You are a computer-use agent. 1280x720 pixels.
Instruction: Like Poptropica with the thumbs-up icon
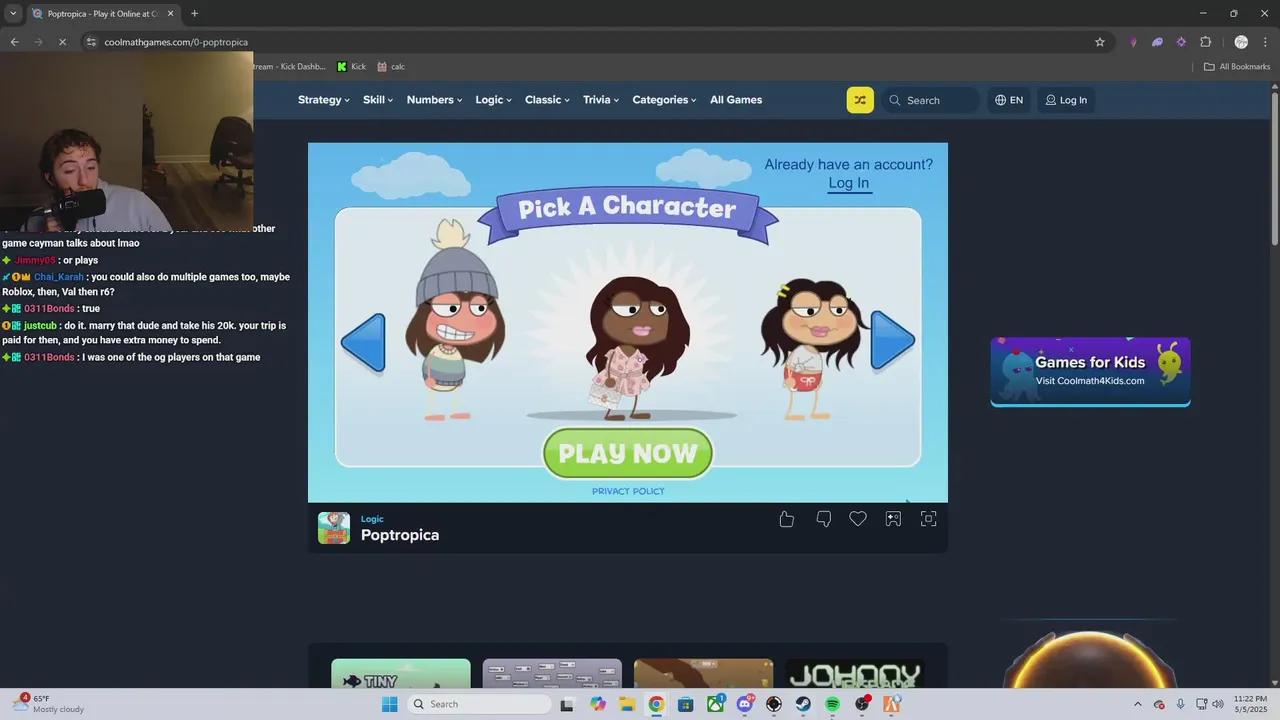click(x=787, y=518)
